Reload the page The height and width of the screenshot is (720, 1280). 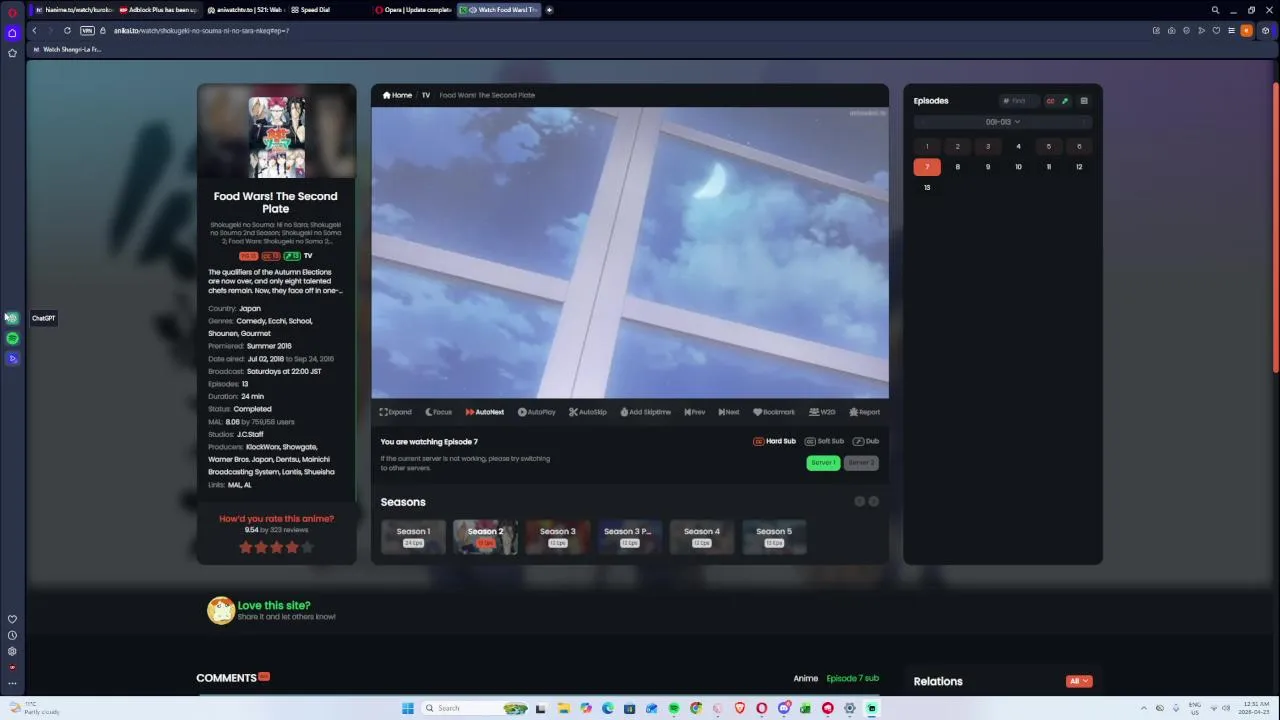click(67, 31)
